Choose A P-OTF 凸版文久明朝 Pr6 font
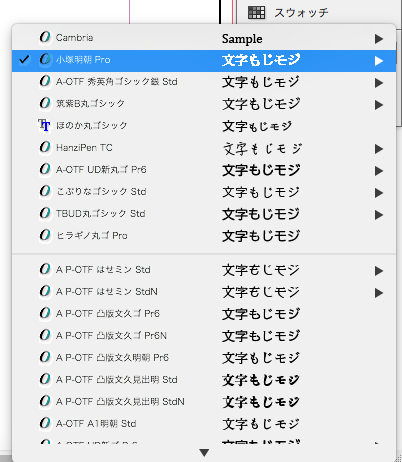402x462 pixels. [x=204, y=358]
